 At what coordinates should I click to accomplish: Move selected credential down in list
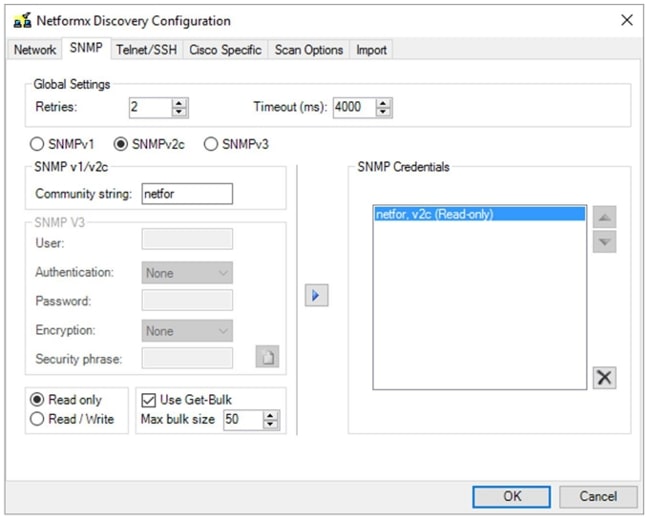pyautogui.click(x=604, y=242)
